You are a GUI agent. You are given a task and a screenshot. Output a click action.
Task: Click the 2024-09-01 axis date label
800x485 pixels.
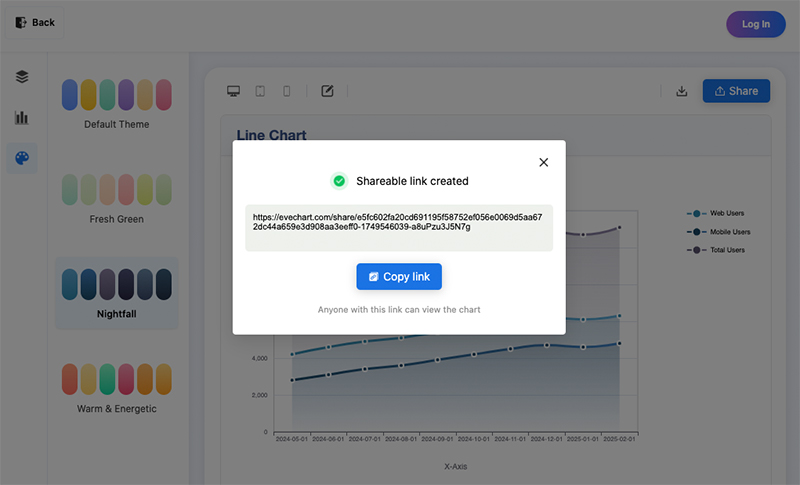point(437,439)
